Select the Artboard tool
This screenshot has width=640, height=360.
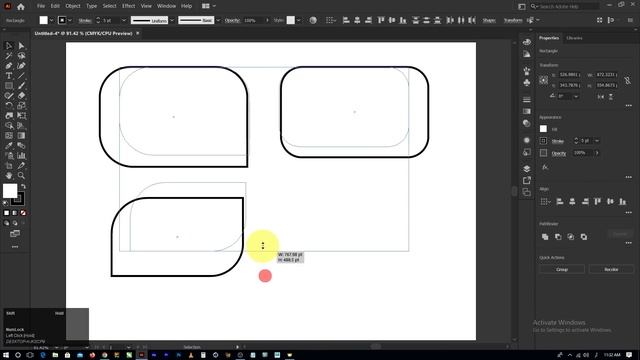click(x=9, y=166)
